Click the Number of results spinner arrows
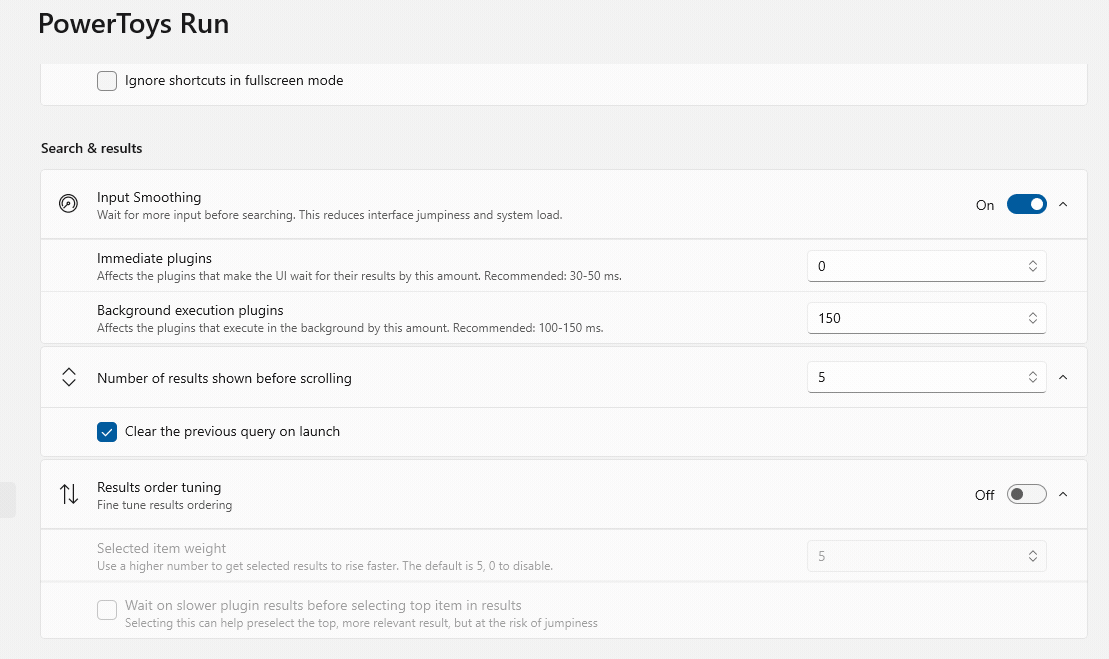This screenshot has height=659, width=1109. (1032, 377)
